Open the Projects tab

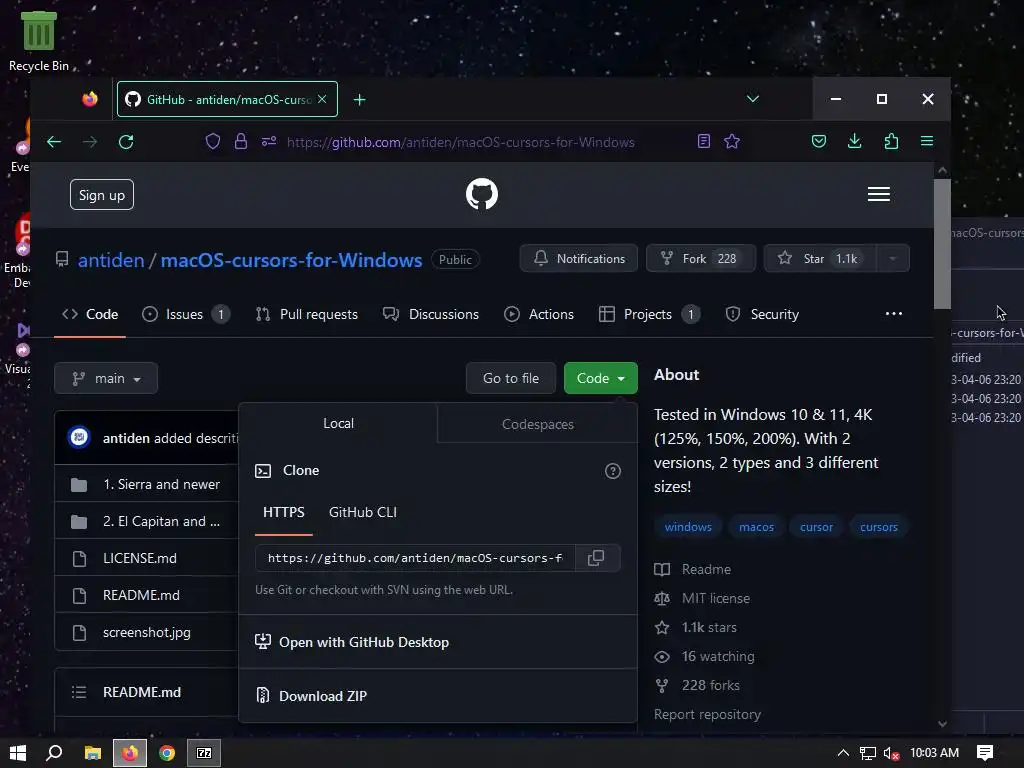click(649, 314)
